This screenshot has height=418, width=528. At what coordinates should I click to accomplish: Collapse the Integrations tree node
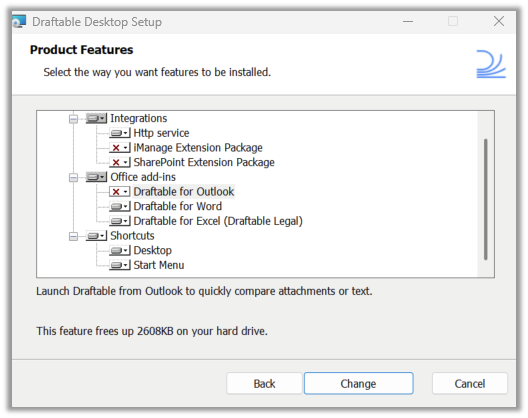pyautogui.click(x=73, y=119)
